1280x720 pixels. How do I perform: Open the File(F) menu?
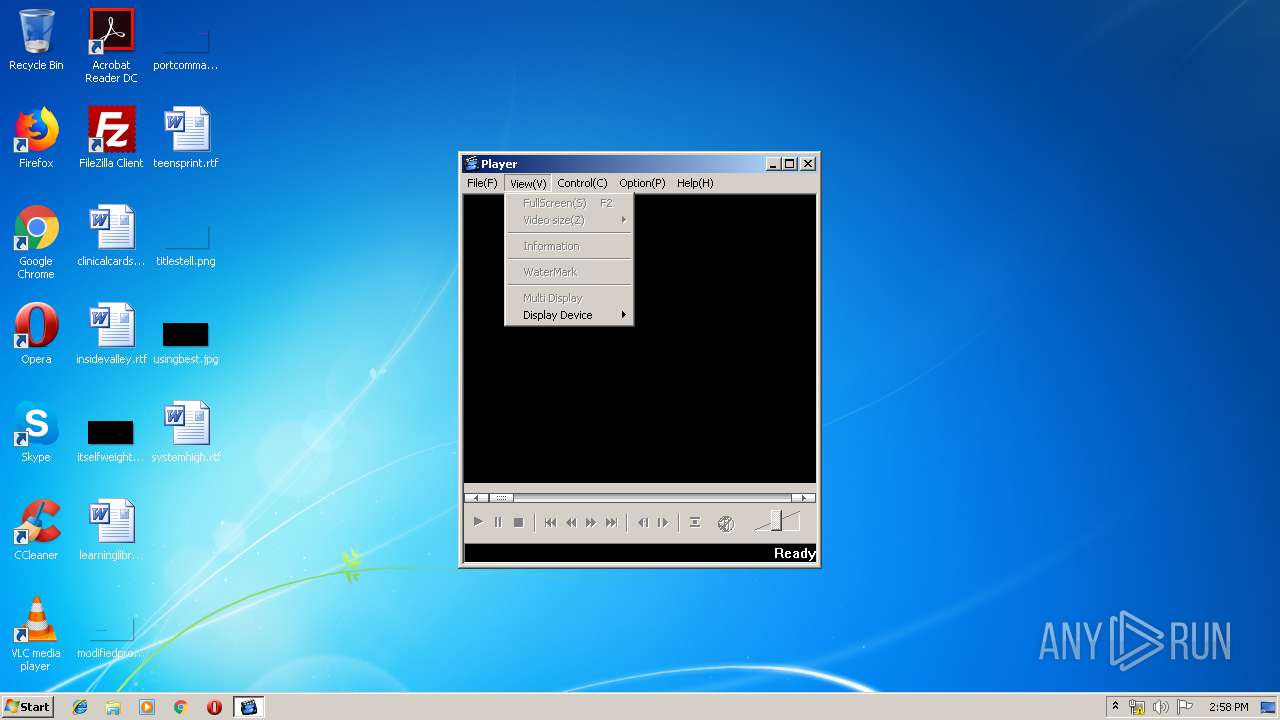point(482,183)
